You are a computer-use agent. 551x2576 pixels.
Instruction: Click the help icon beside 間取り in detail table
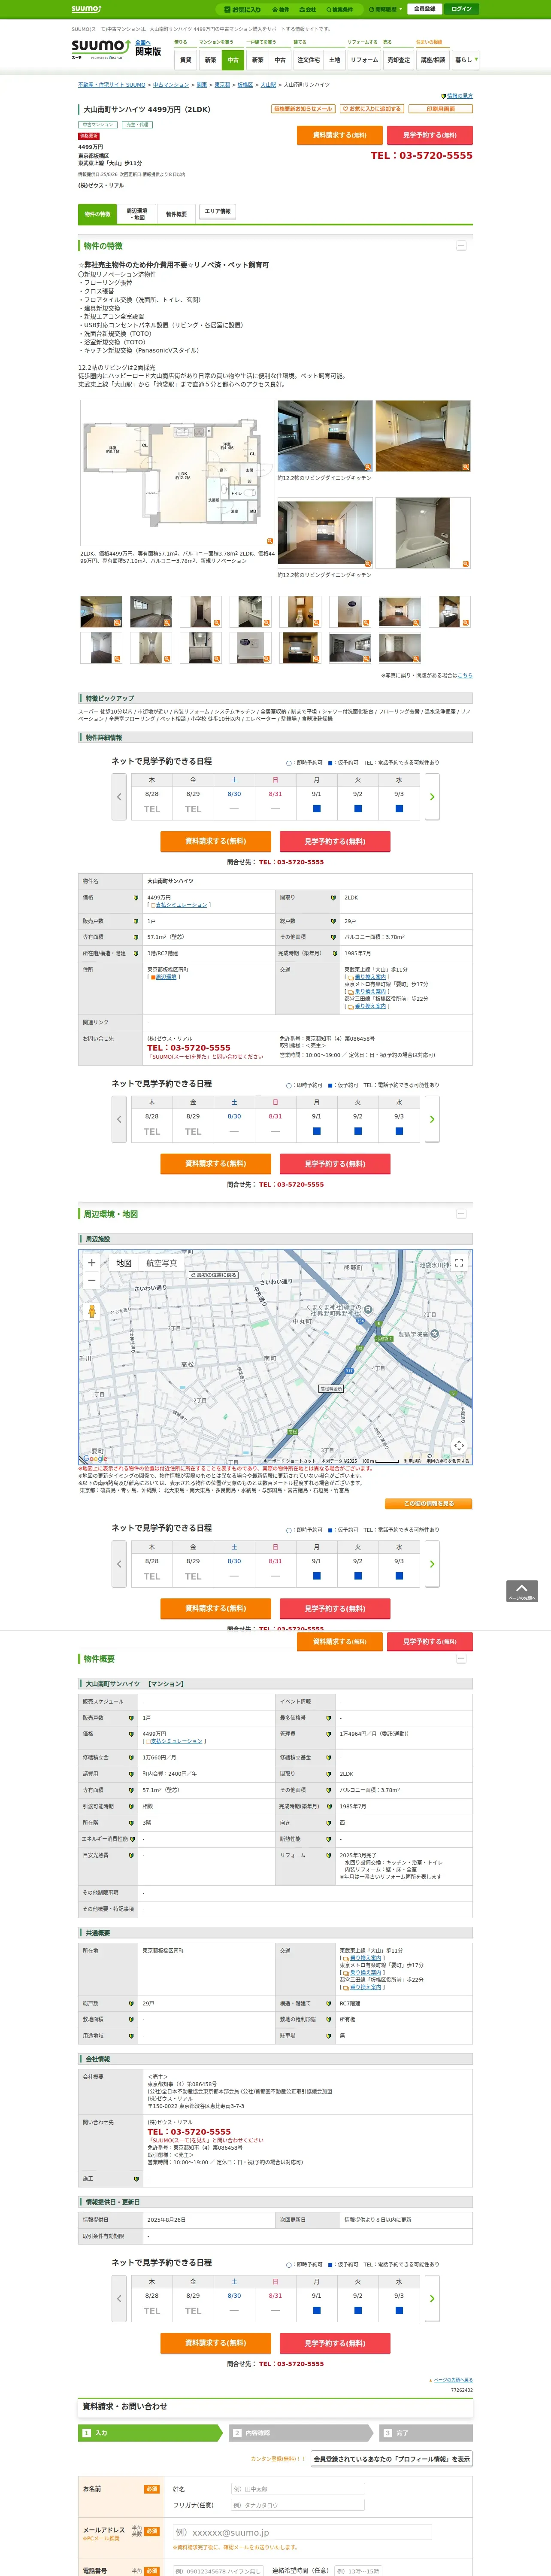tap(333, 898)
